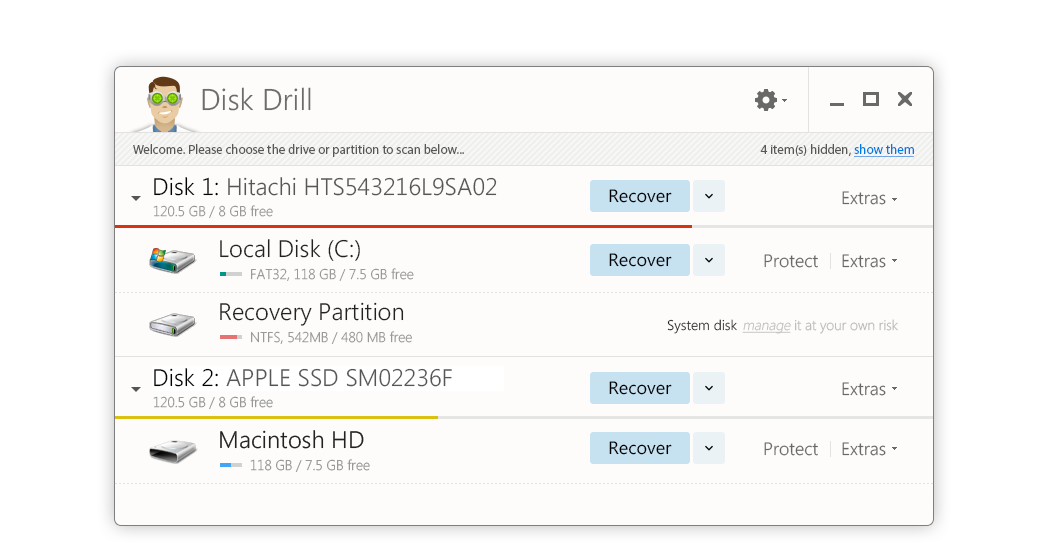Image resolution: width=1058 pixels, height=556 pixels.
Task: Close the Disk Drill window
Action: click(905, 100)
